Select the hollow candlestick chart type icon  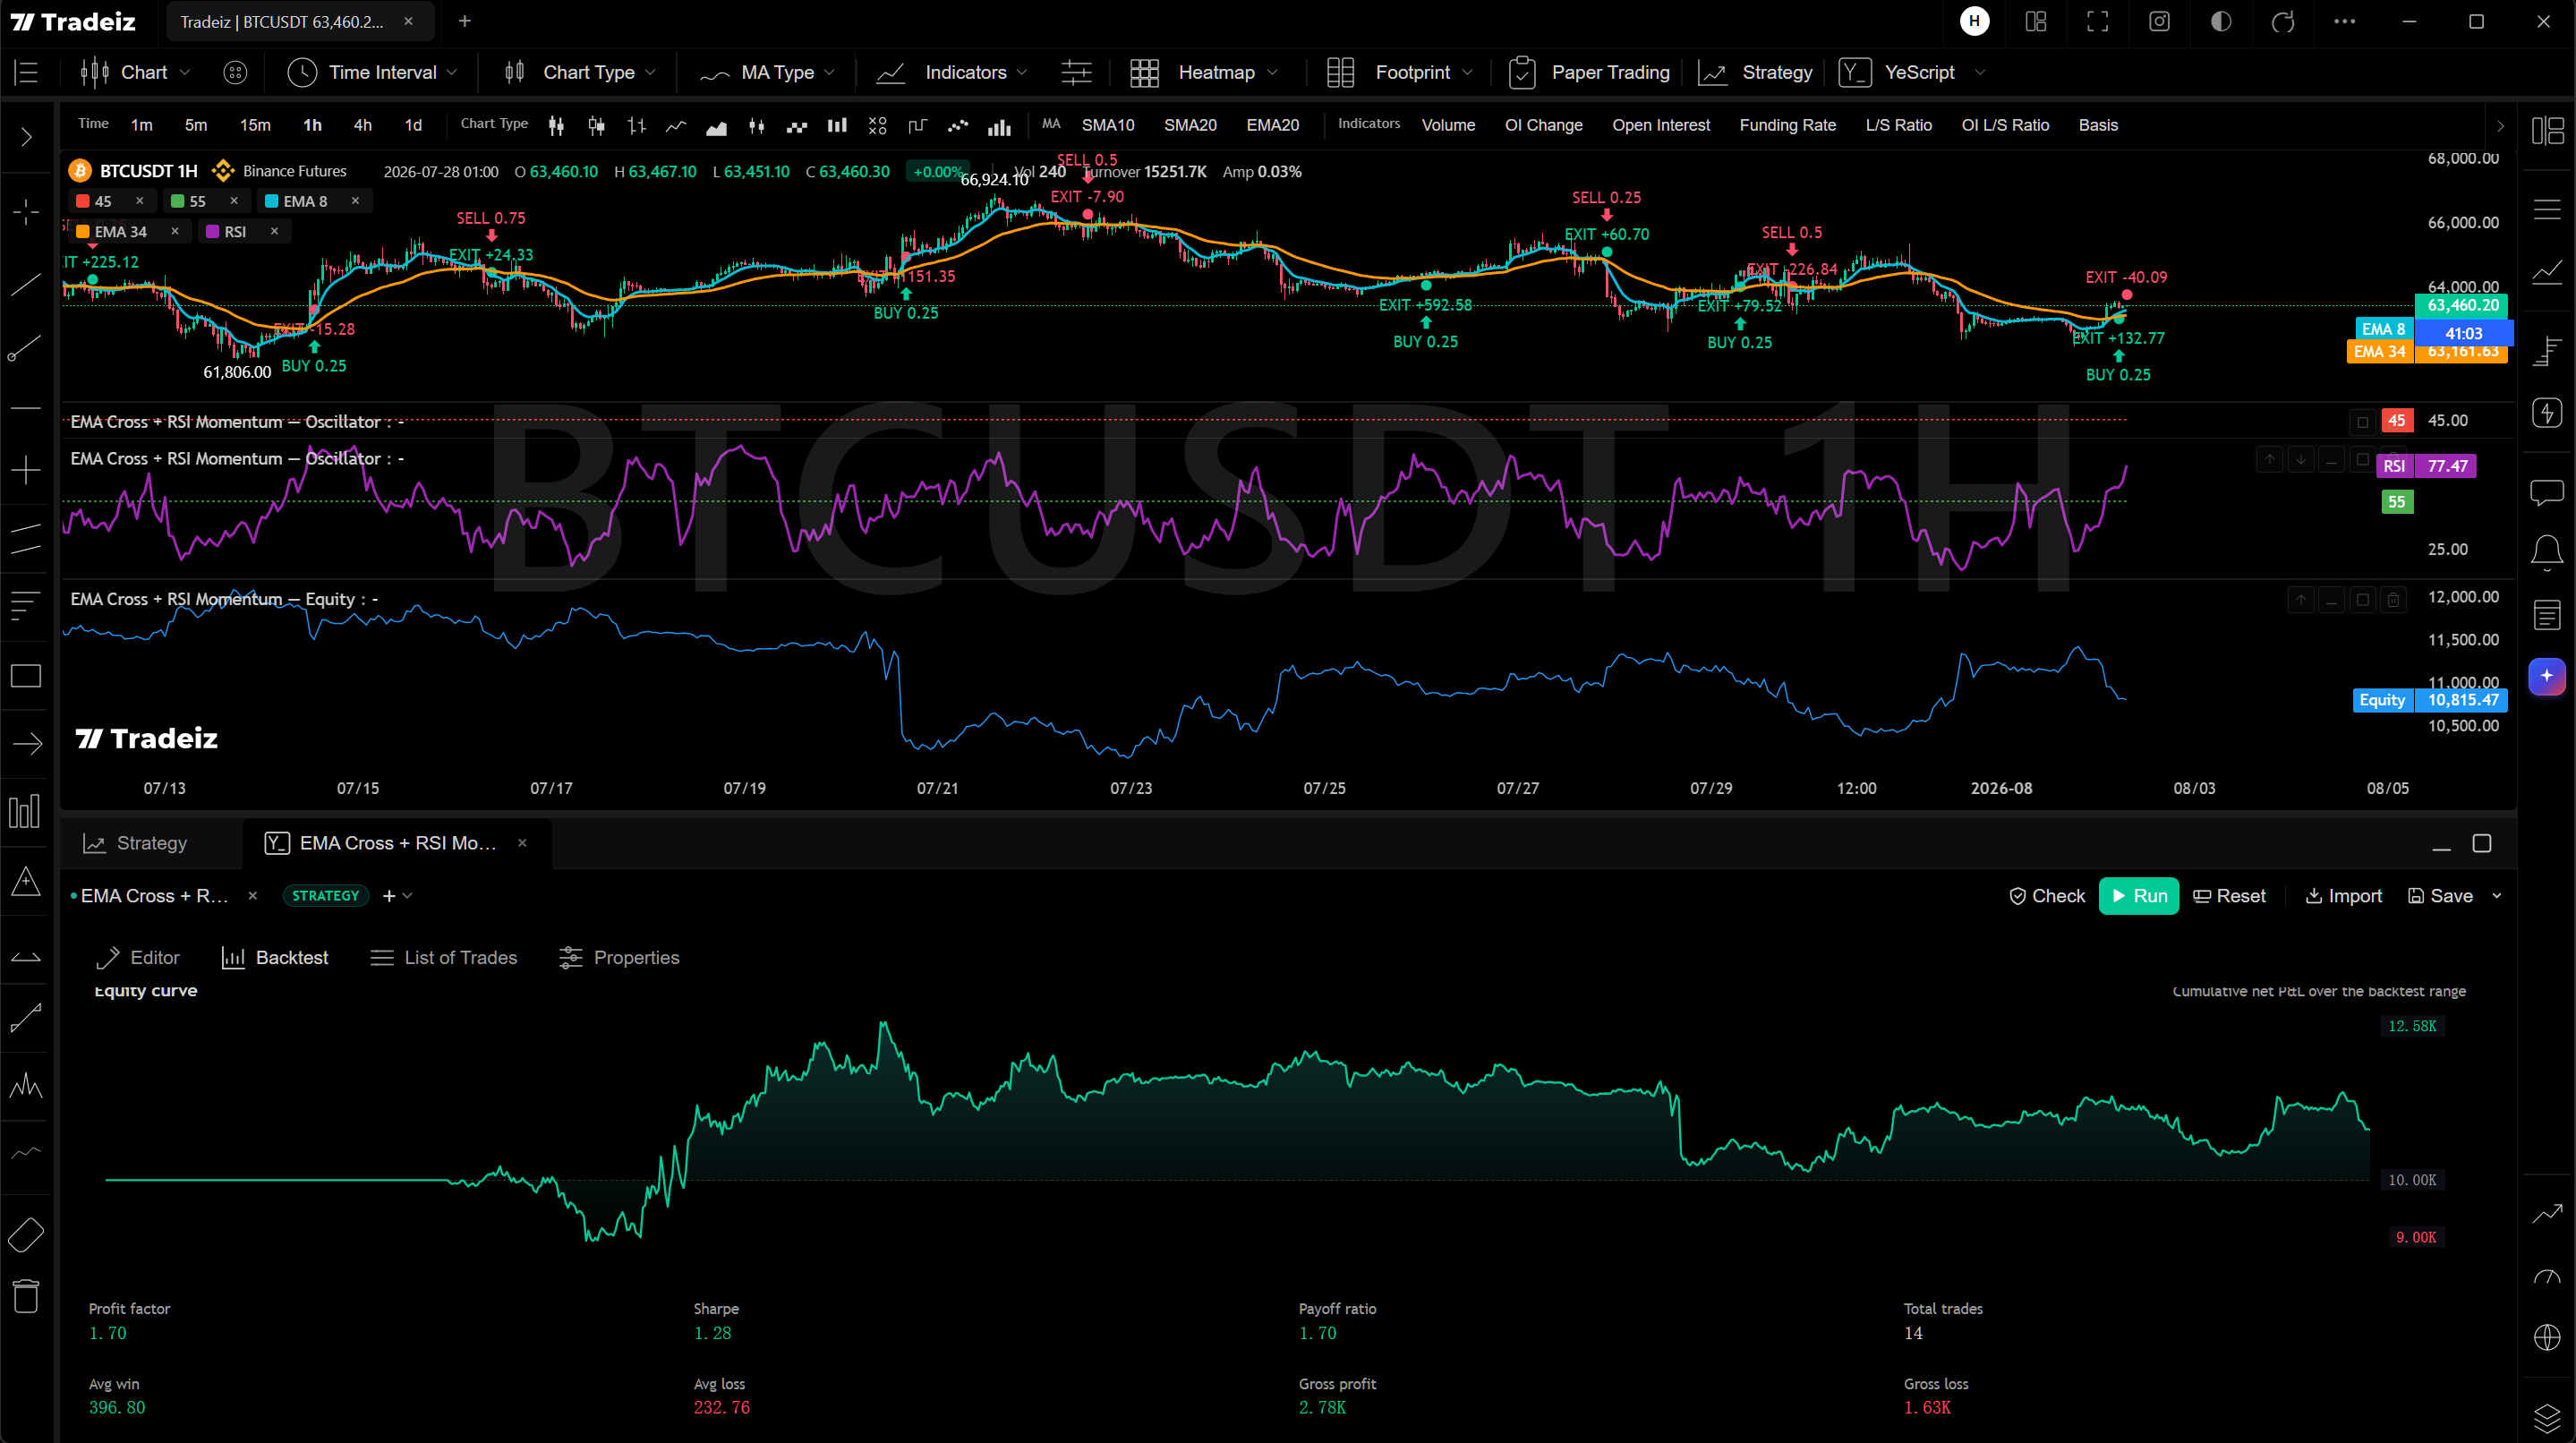(x=597, y=125)
